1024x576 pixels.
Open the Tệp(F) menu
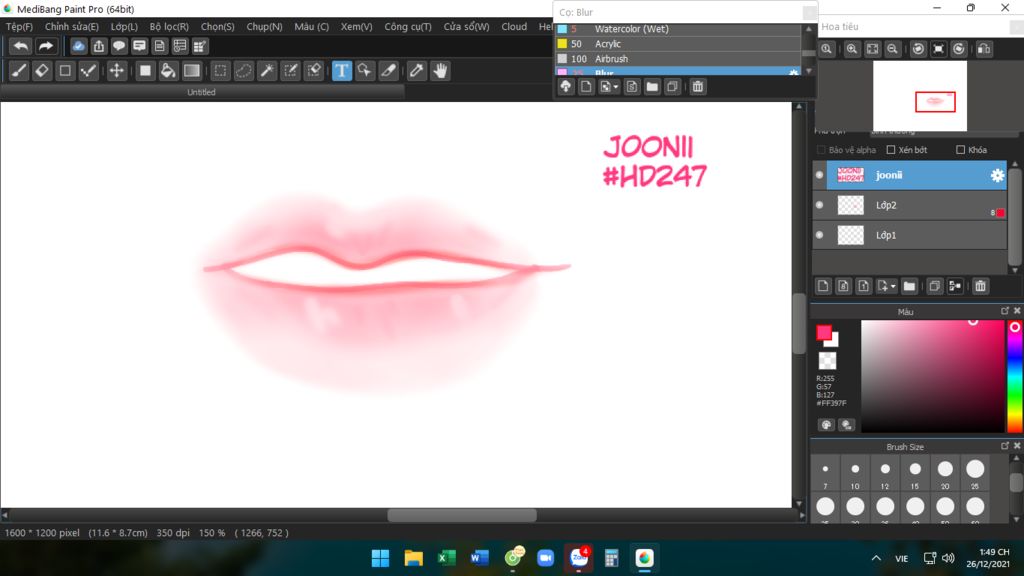[19, 27]
